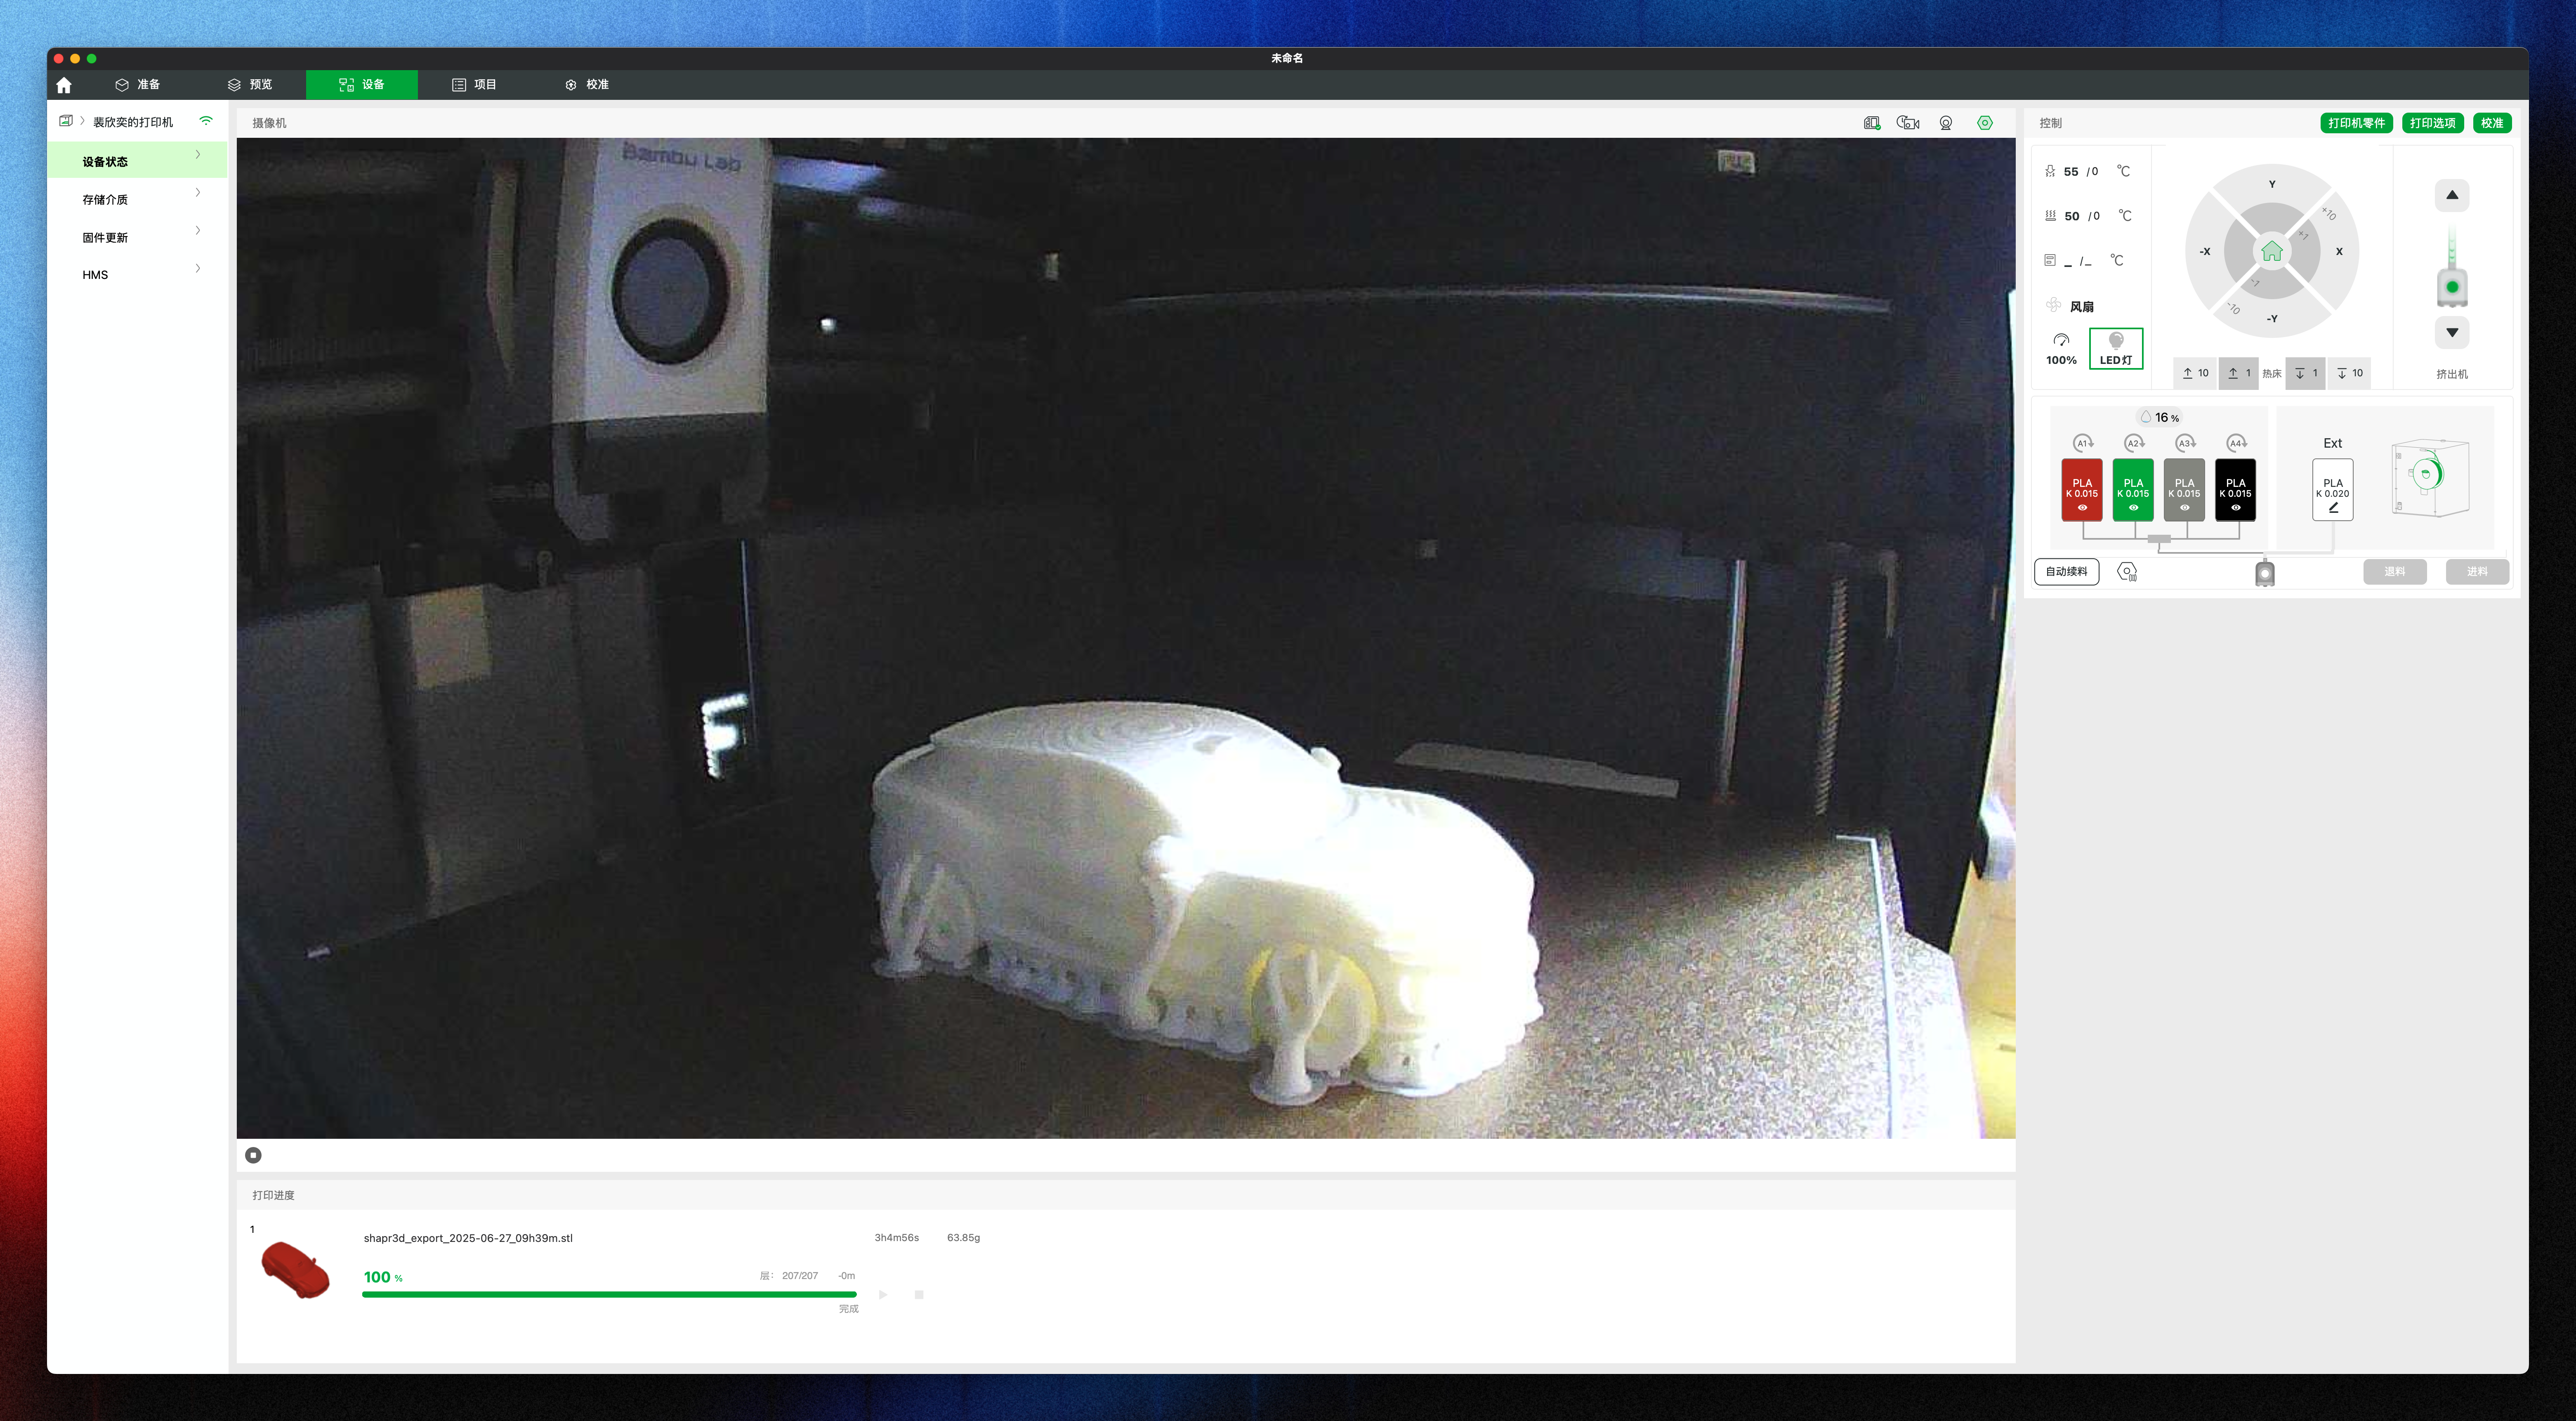Toggle the timelapse recording icon
Viewport: 2576px width, 1421px height.
coord(1908,123)
